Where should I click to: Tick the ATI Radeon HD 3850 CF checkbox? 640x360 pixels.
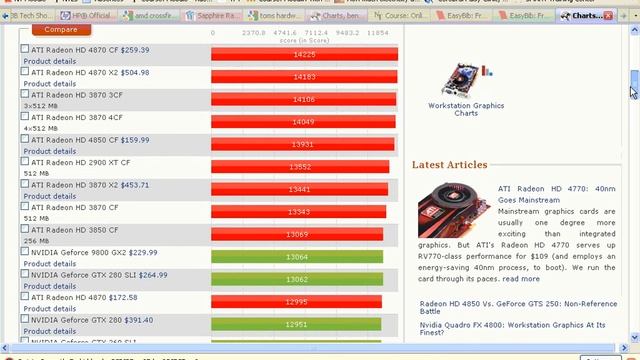tap(25, 229)
